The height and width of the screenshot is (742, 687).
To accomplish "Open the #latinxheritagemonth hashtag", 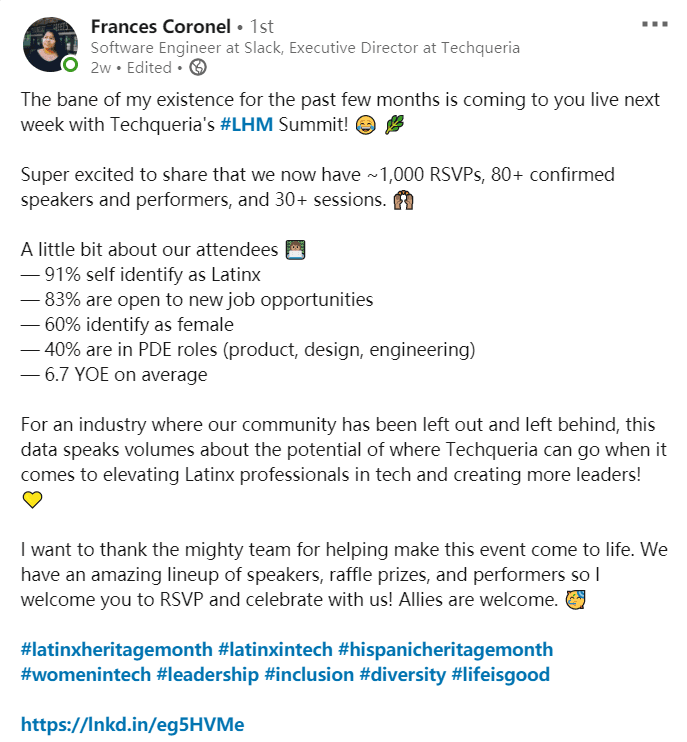I will click(x=115, y=649).
